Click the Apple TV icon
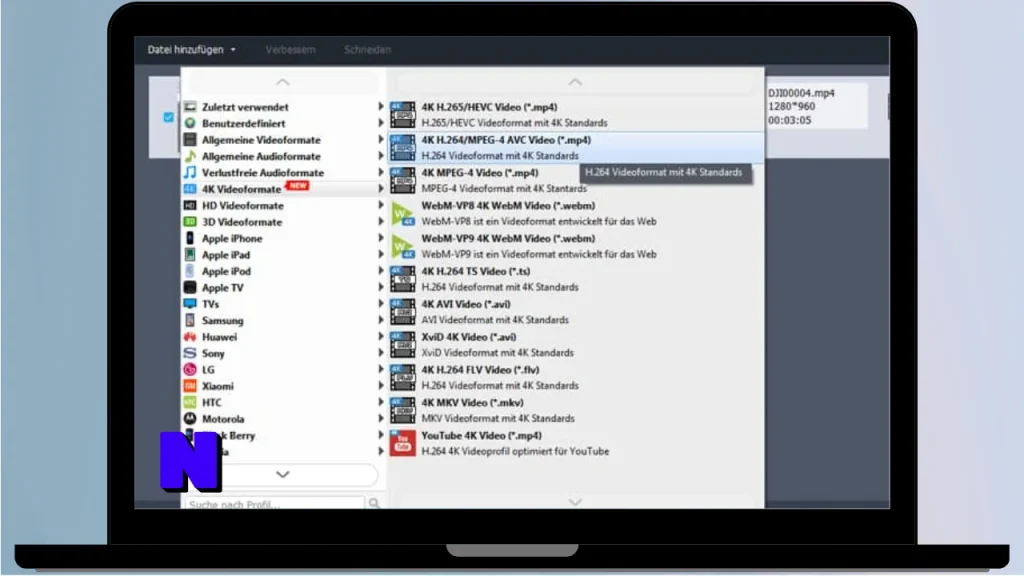Screen dimensions: 1024x576 (x=190, y=287)
